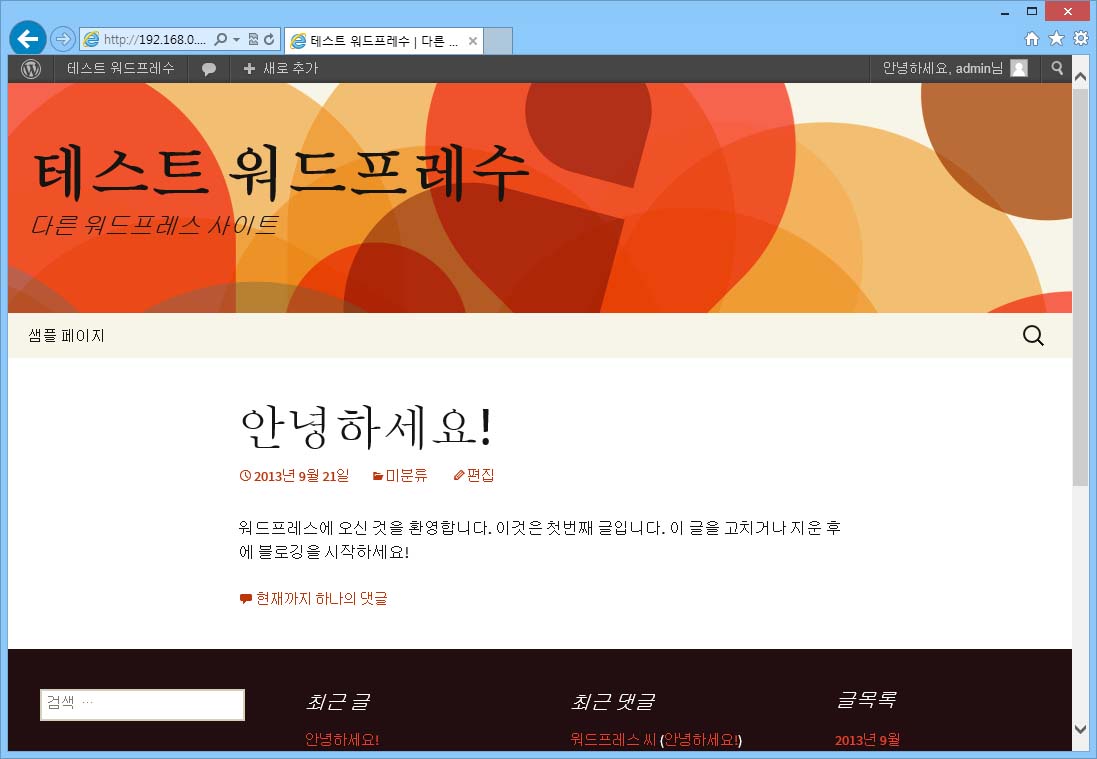Open the (안녕하세요!) link under 최근 댓글

coord(701,739)
